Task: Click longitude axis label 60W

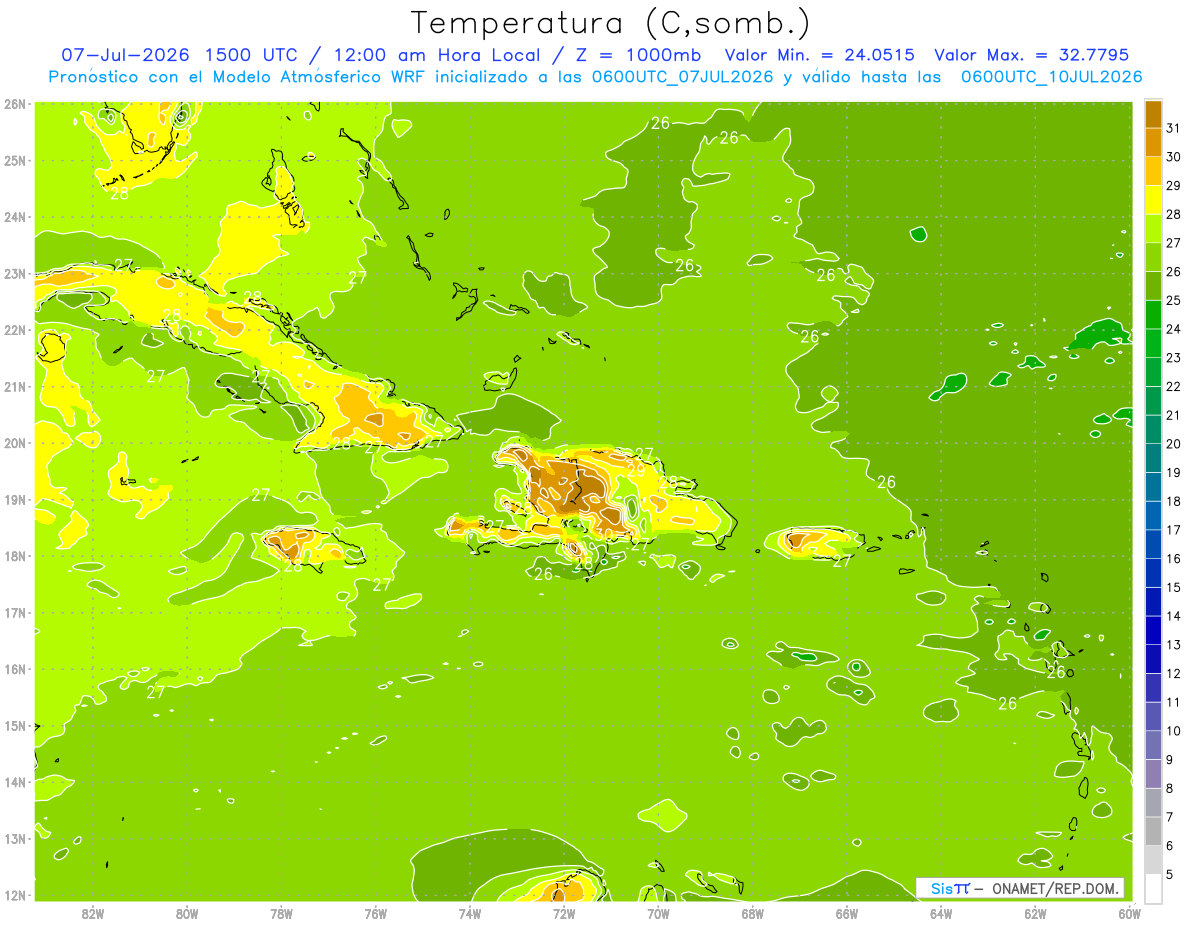Action: (1129, 913)
